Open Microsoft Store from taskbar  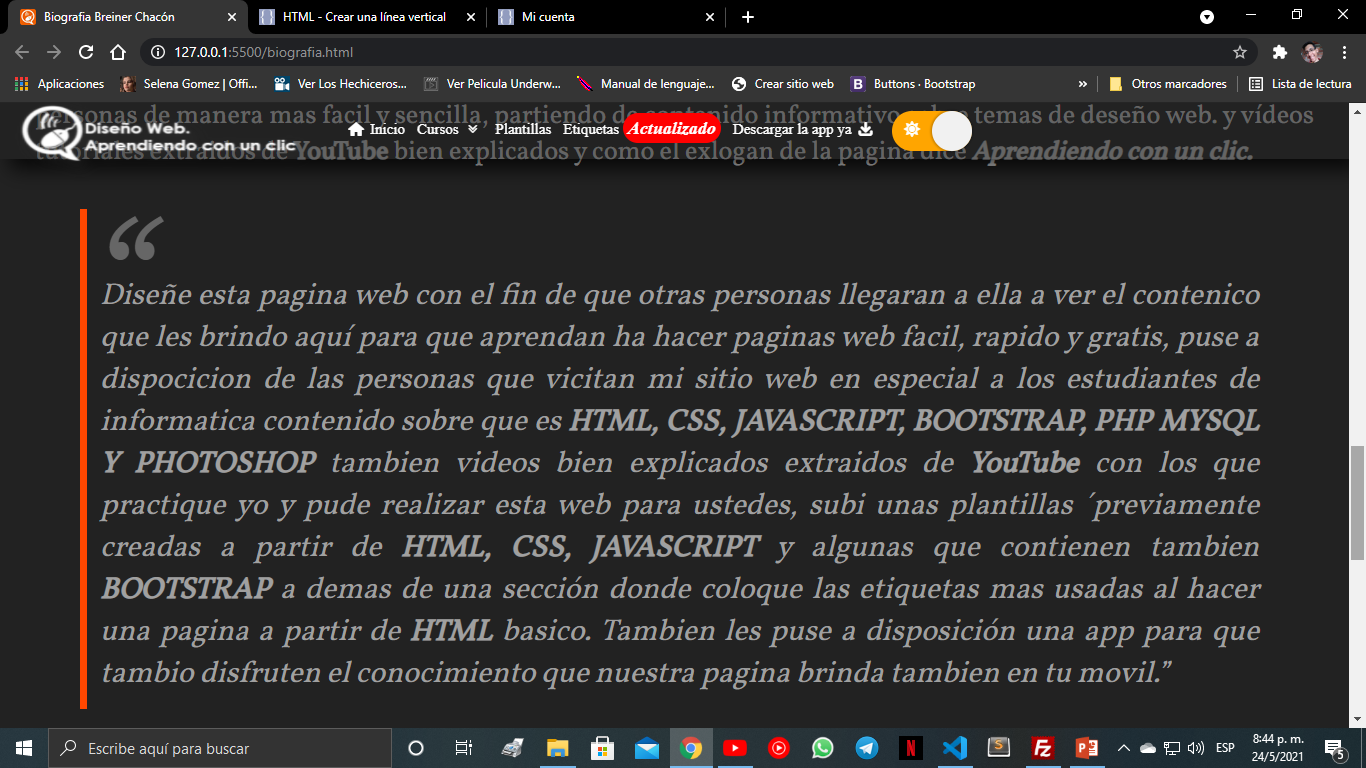pyautogui.click(x=602, y=748)
